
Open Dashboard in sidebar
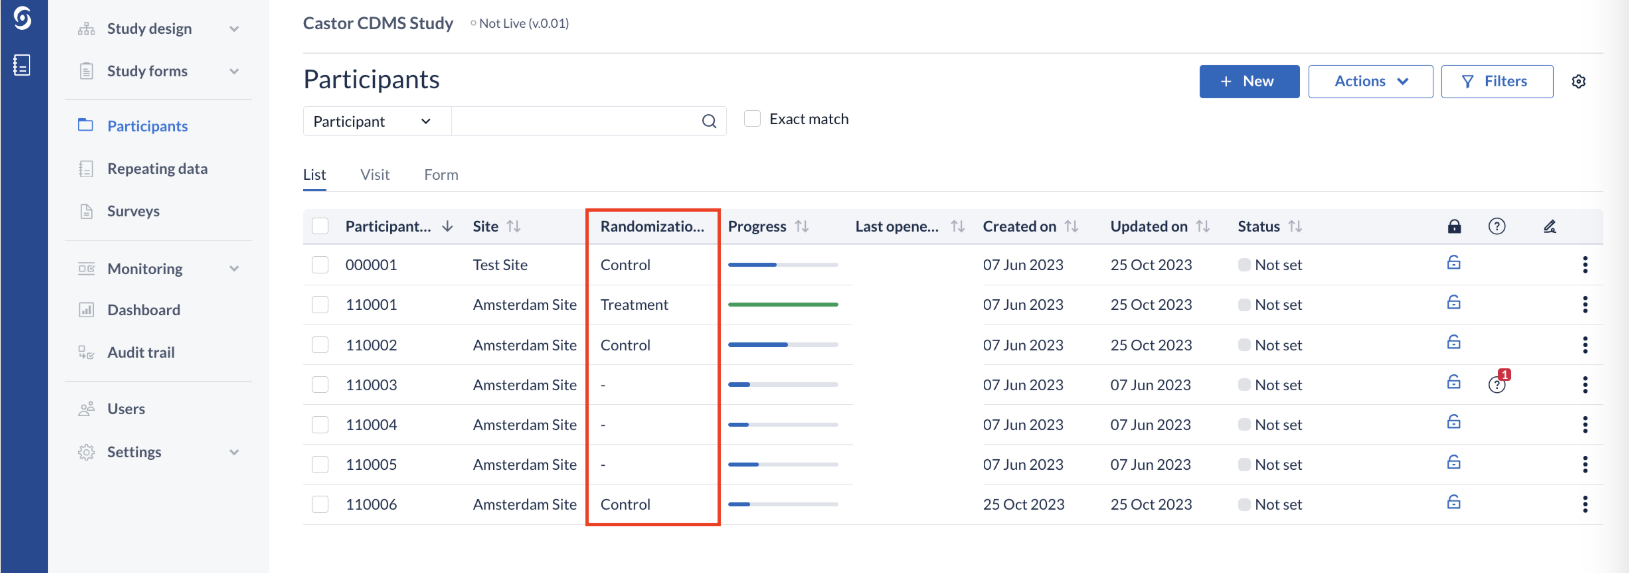pyautogui.click(x=143, y=310)
